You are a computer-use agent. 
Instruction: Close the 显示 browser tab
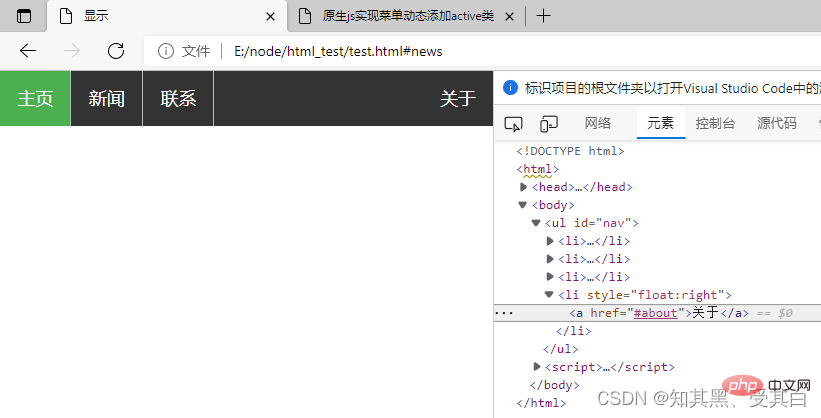tap(270, 17)
